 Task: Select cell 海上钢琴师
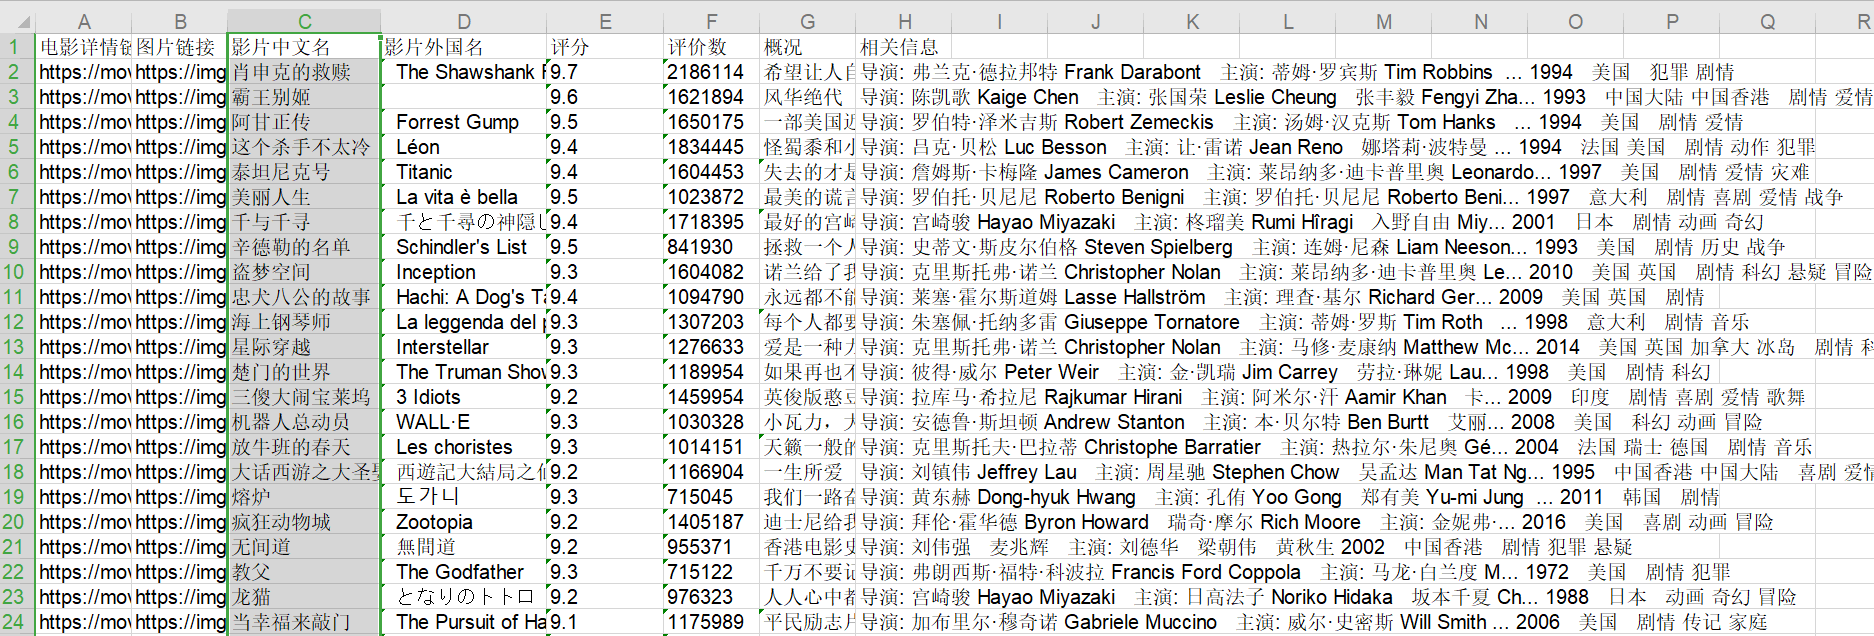[x=305, y=321]
